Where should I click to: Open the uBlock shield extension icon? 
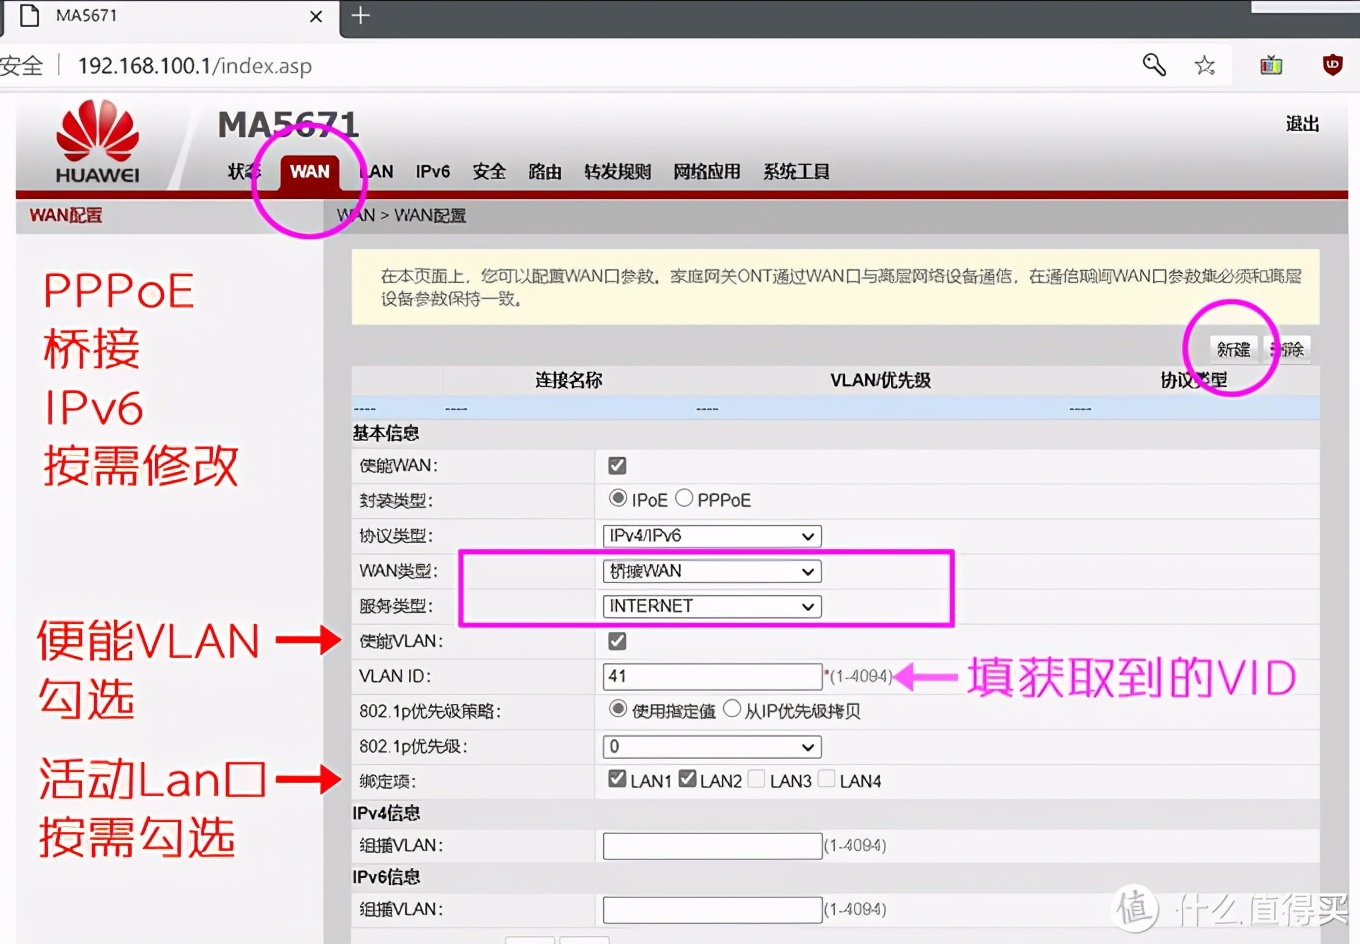[1332, 65]
